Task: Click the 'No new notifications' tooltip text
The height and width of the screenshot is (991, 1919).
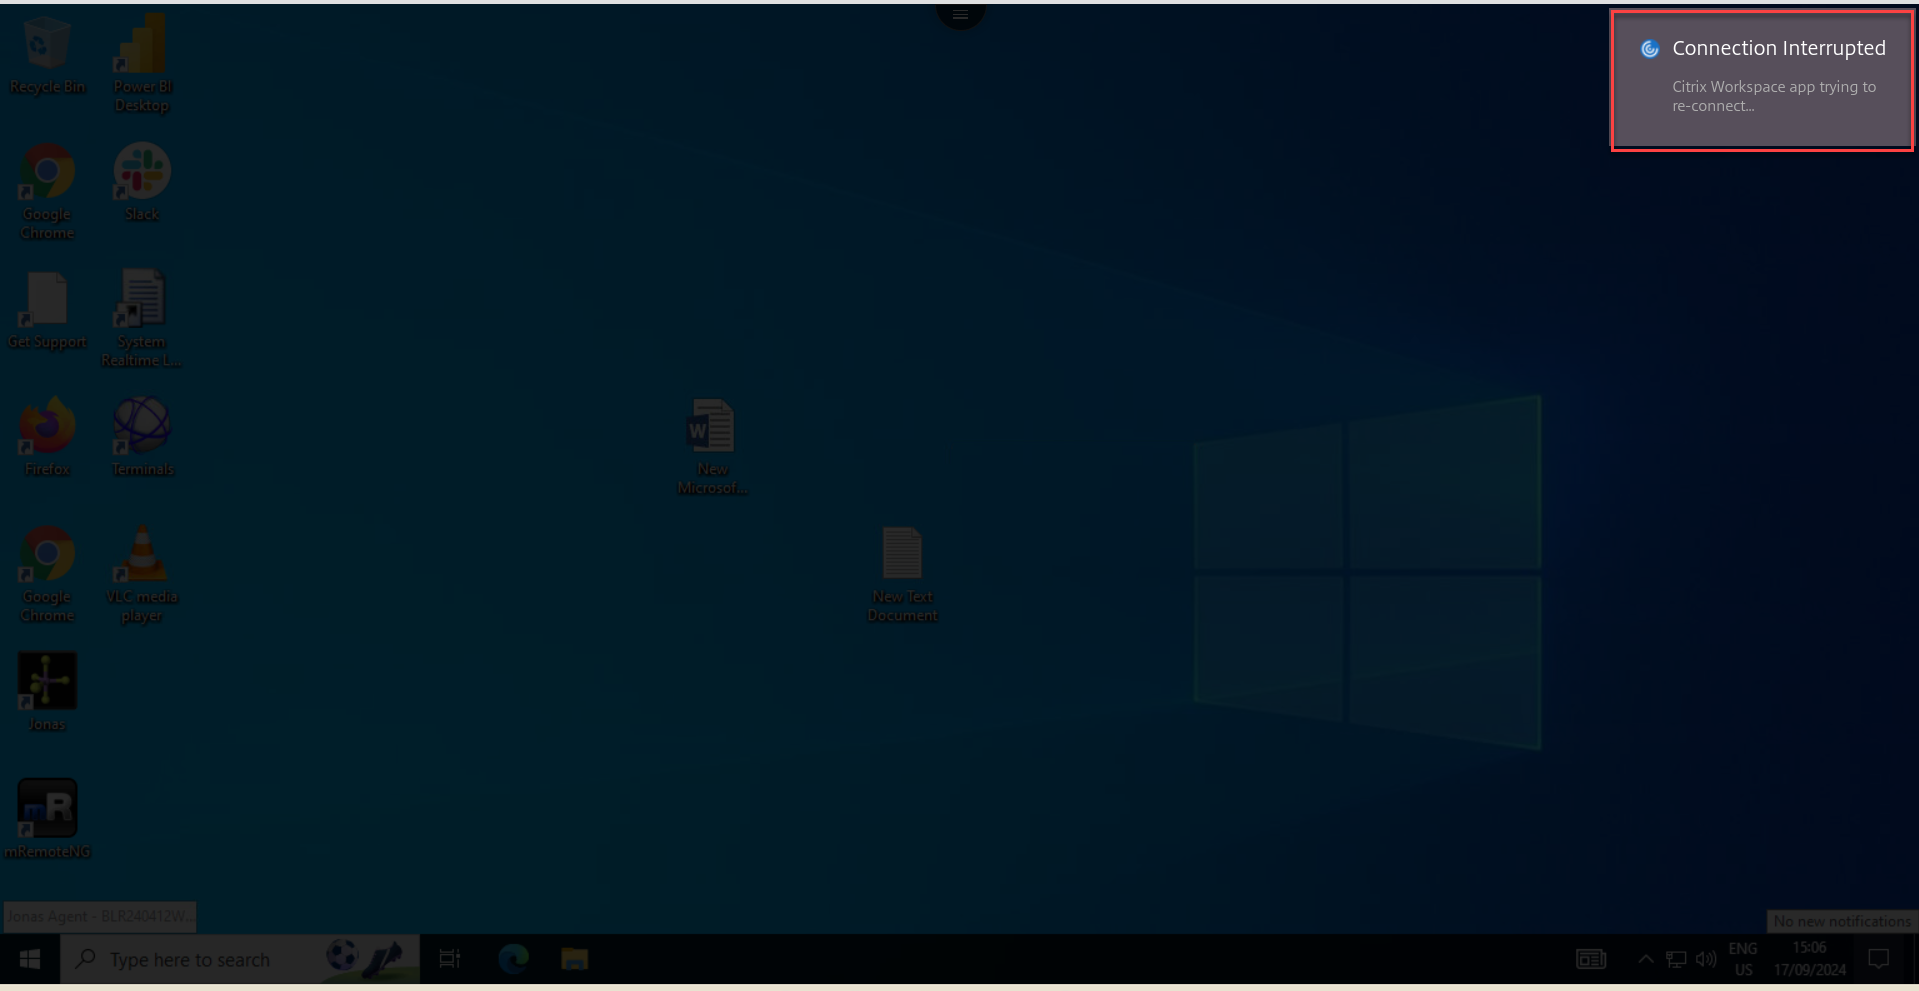Action: click(x=1842, y=921)
